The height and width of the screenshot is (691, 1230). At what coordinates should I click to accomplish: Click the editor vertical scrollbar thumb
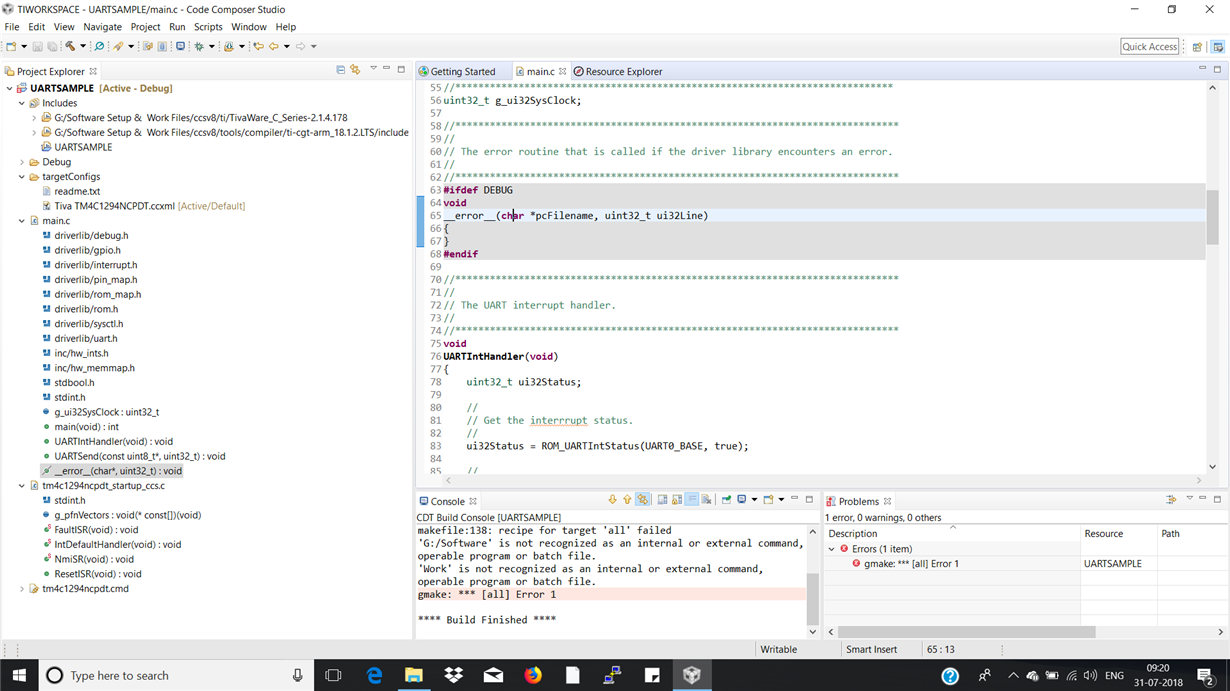pos(1212,215)
